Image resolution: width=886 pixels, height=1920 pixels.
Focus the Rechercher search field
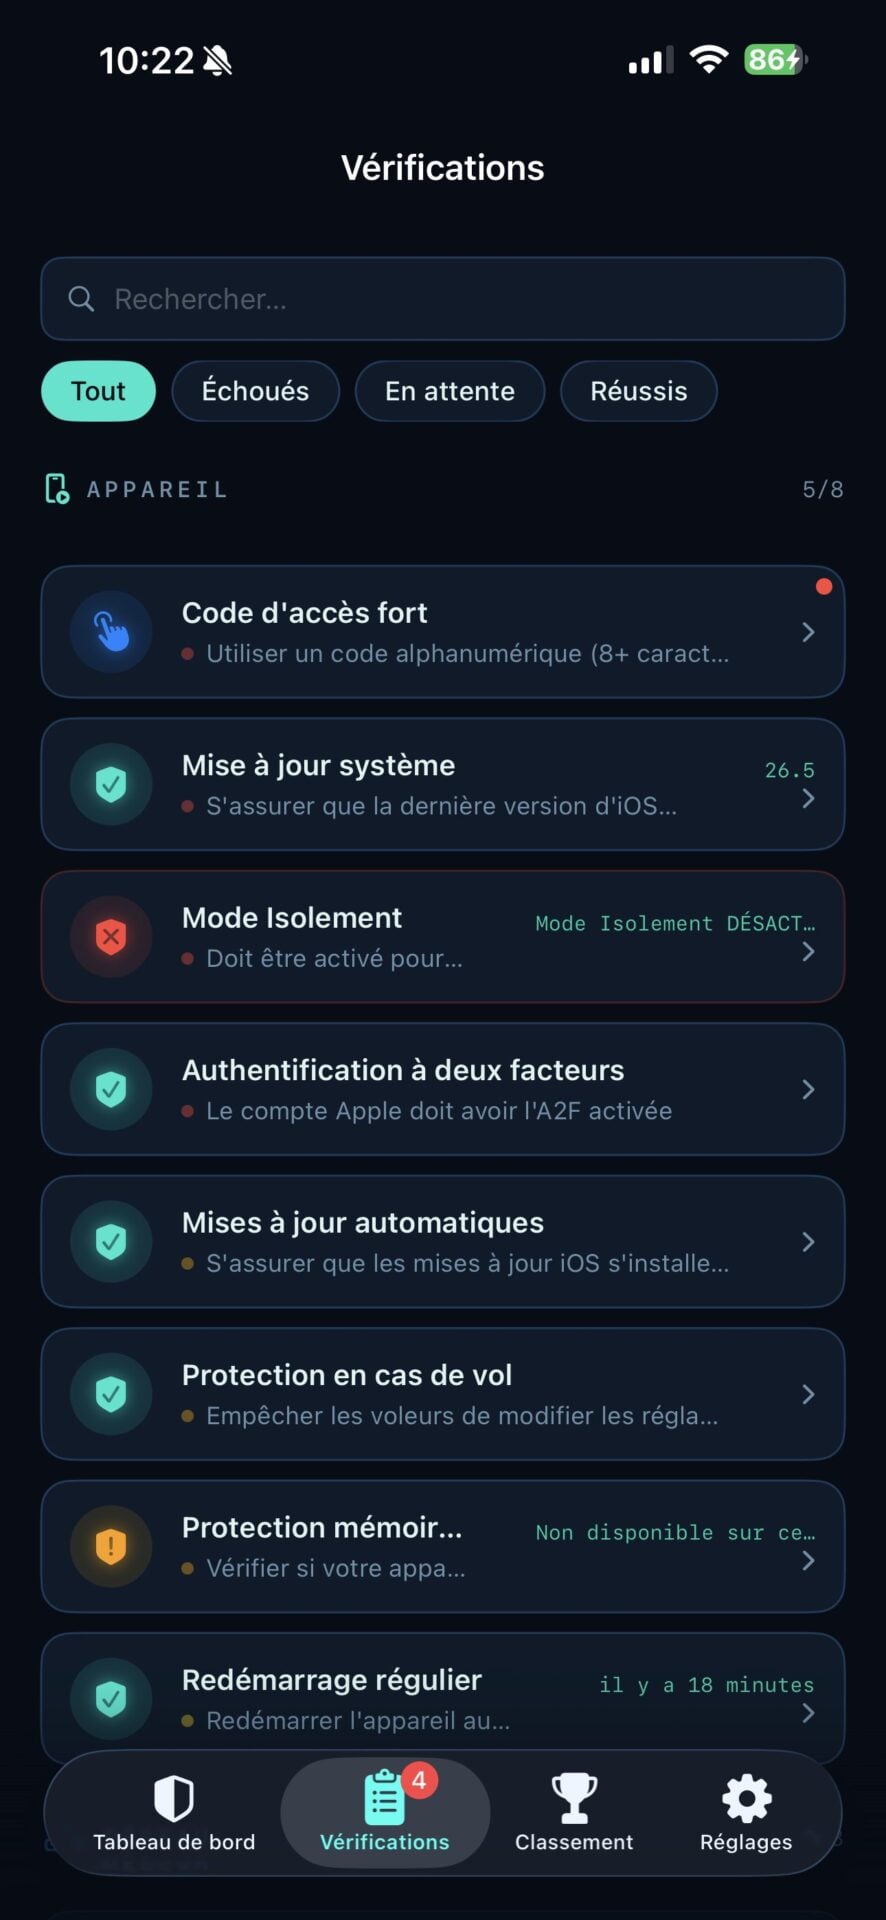[x=460, y=299]
